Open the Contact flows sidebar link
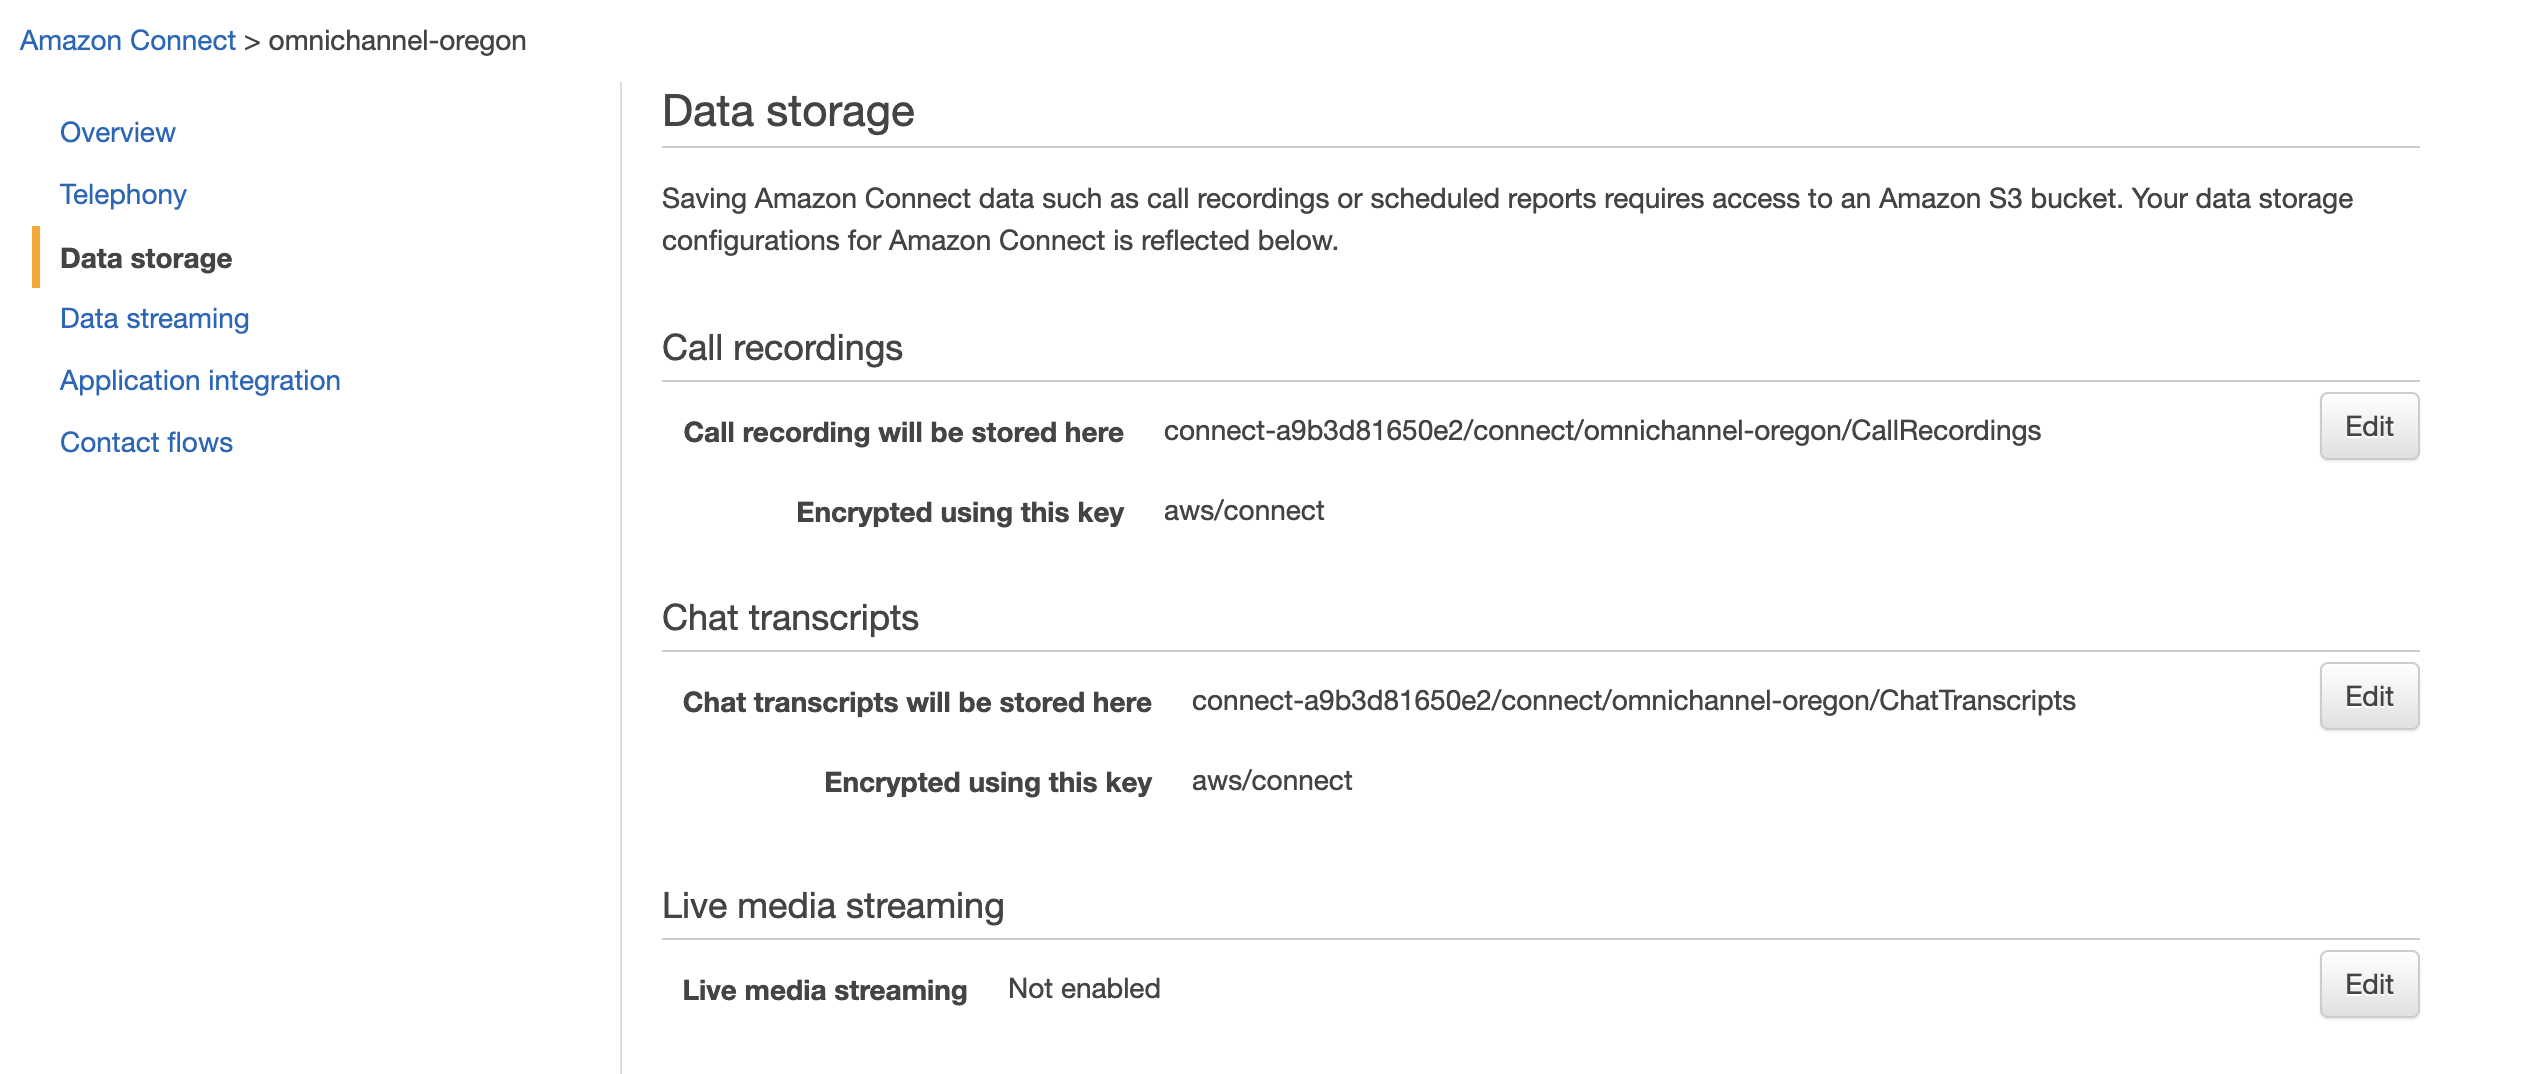The width and height of the screenshot is (2522, 1074). (x=146, y=443)
